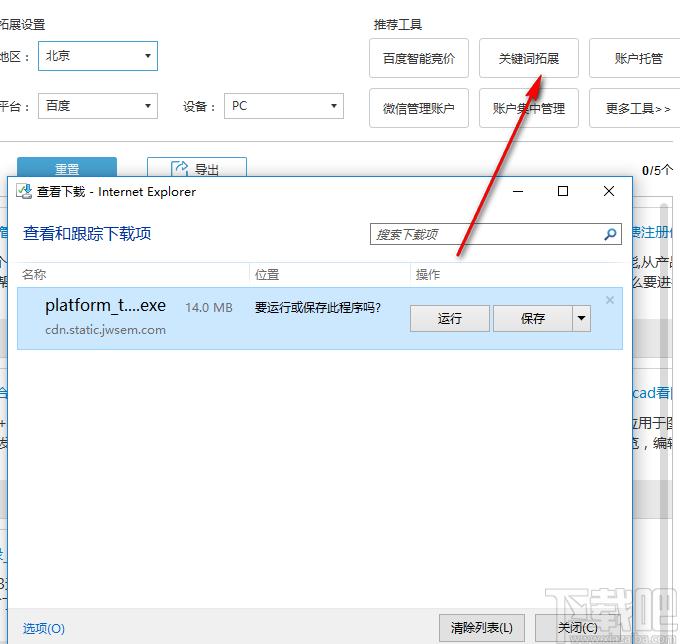Expand the 保存 dropdown arrow
680x644 pixels.
[582, 318]
